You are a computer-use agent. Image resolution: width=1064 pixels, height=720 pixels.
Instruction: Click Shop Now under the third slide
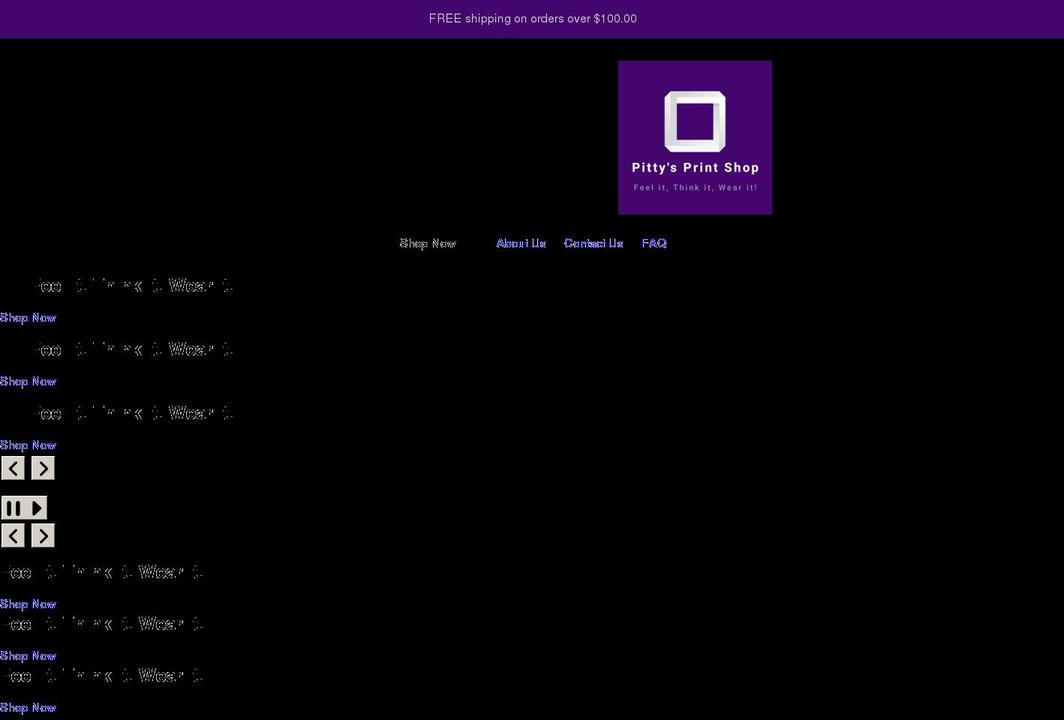(x=28, y=444)
